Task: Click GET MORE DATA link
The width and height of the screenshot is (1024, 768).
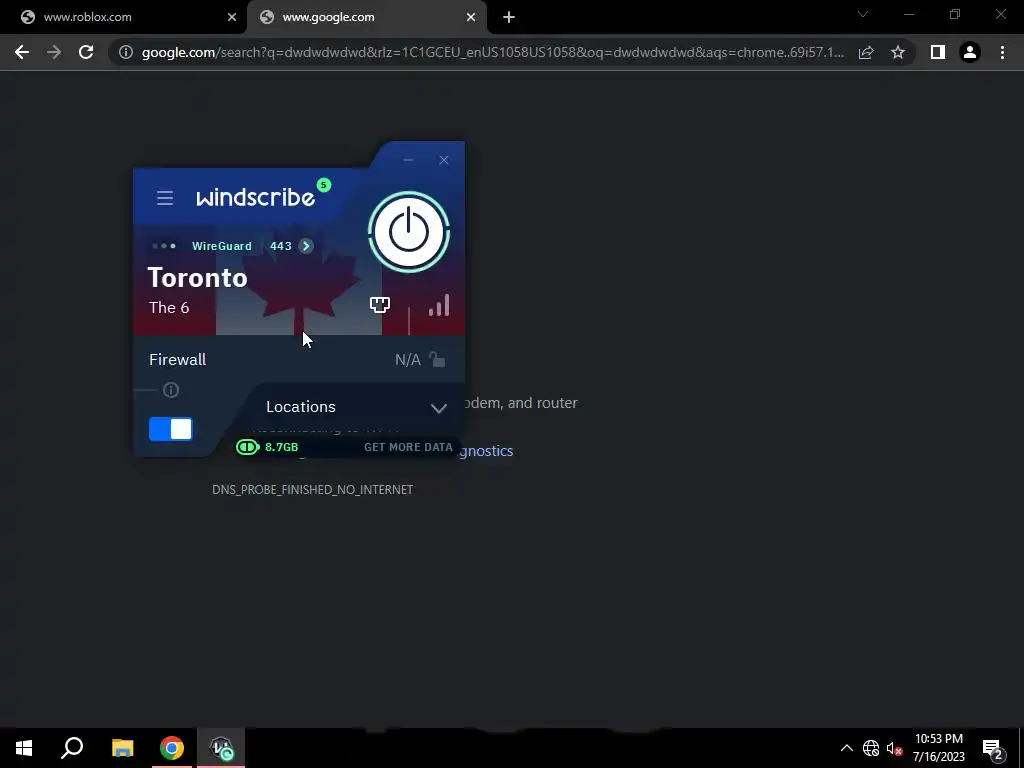Action: click(x=408, y=447)
